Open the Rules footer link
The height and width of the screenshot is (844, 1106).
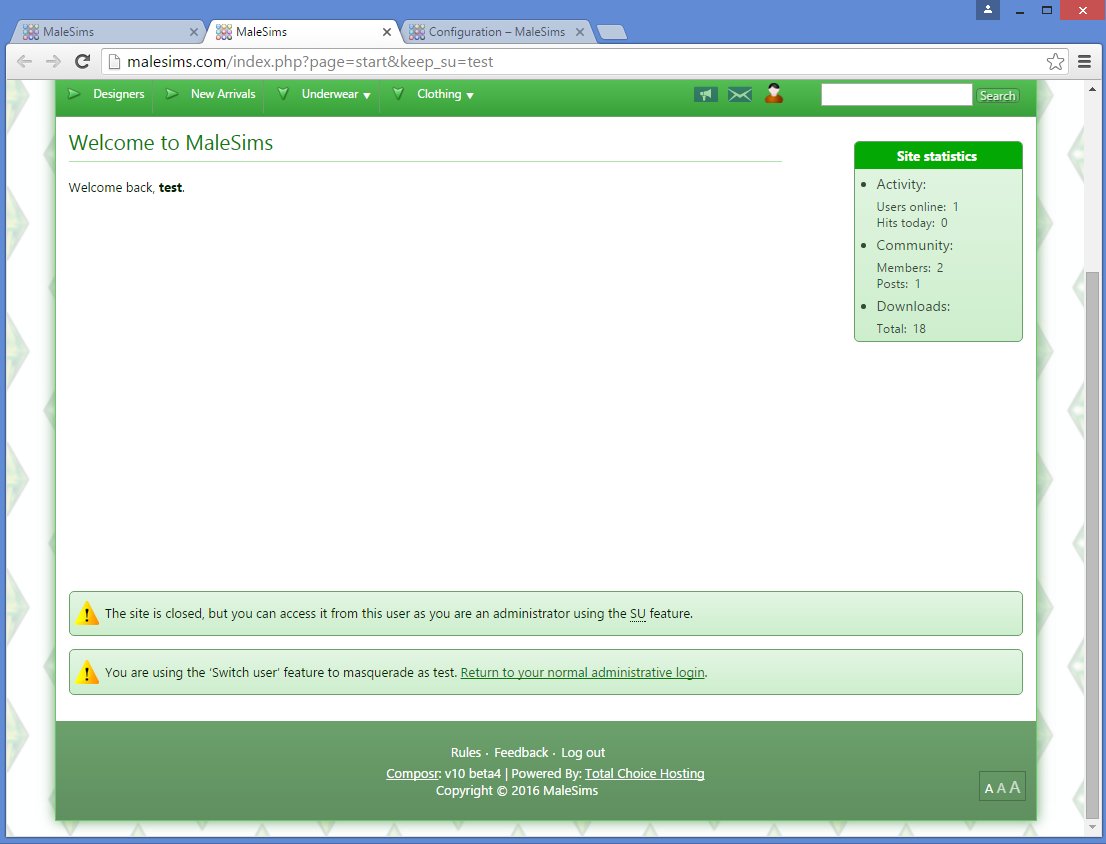click(x=466, y=752)
